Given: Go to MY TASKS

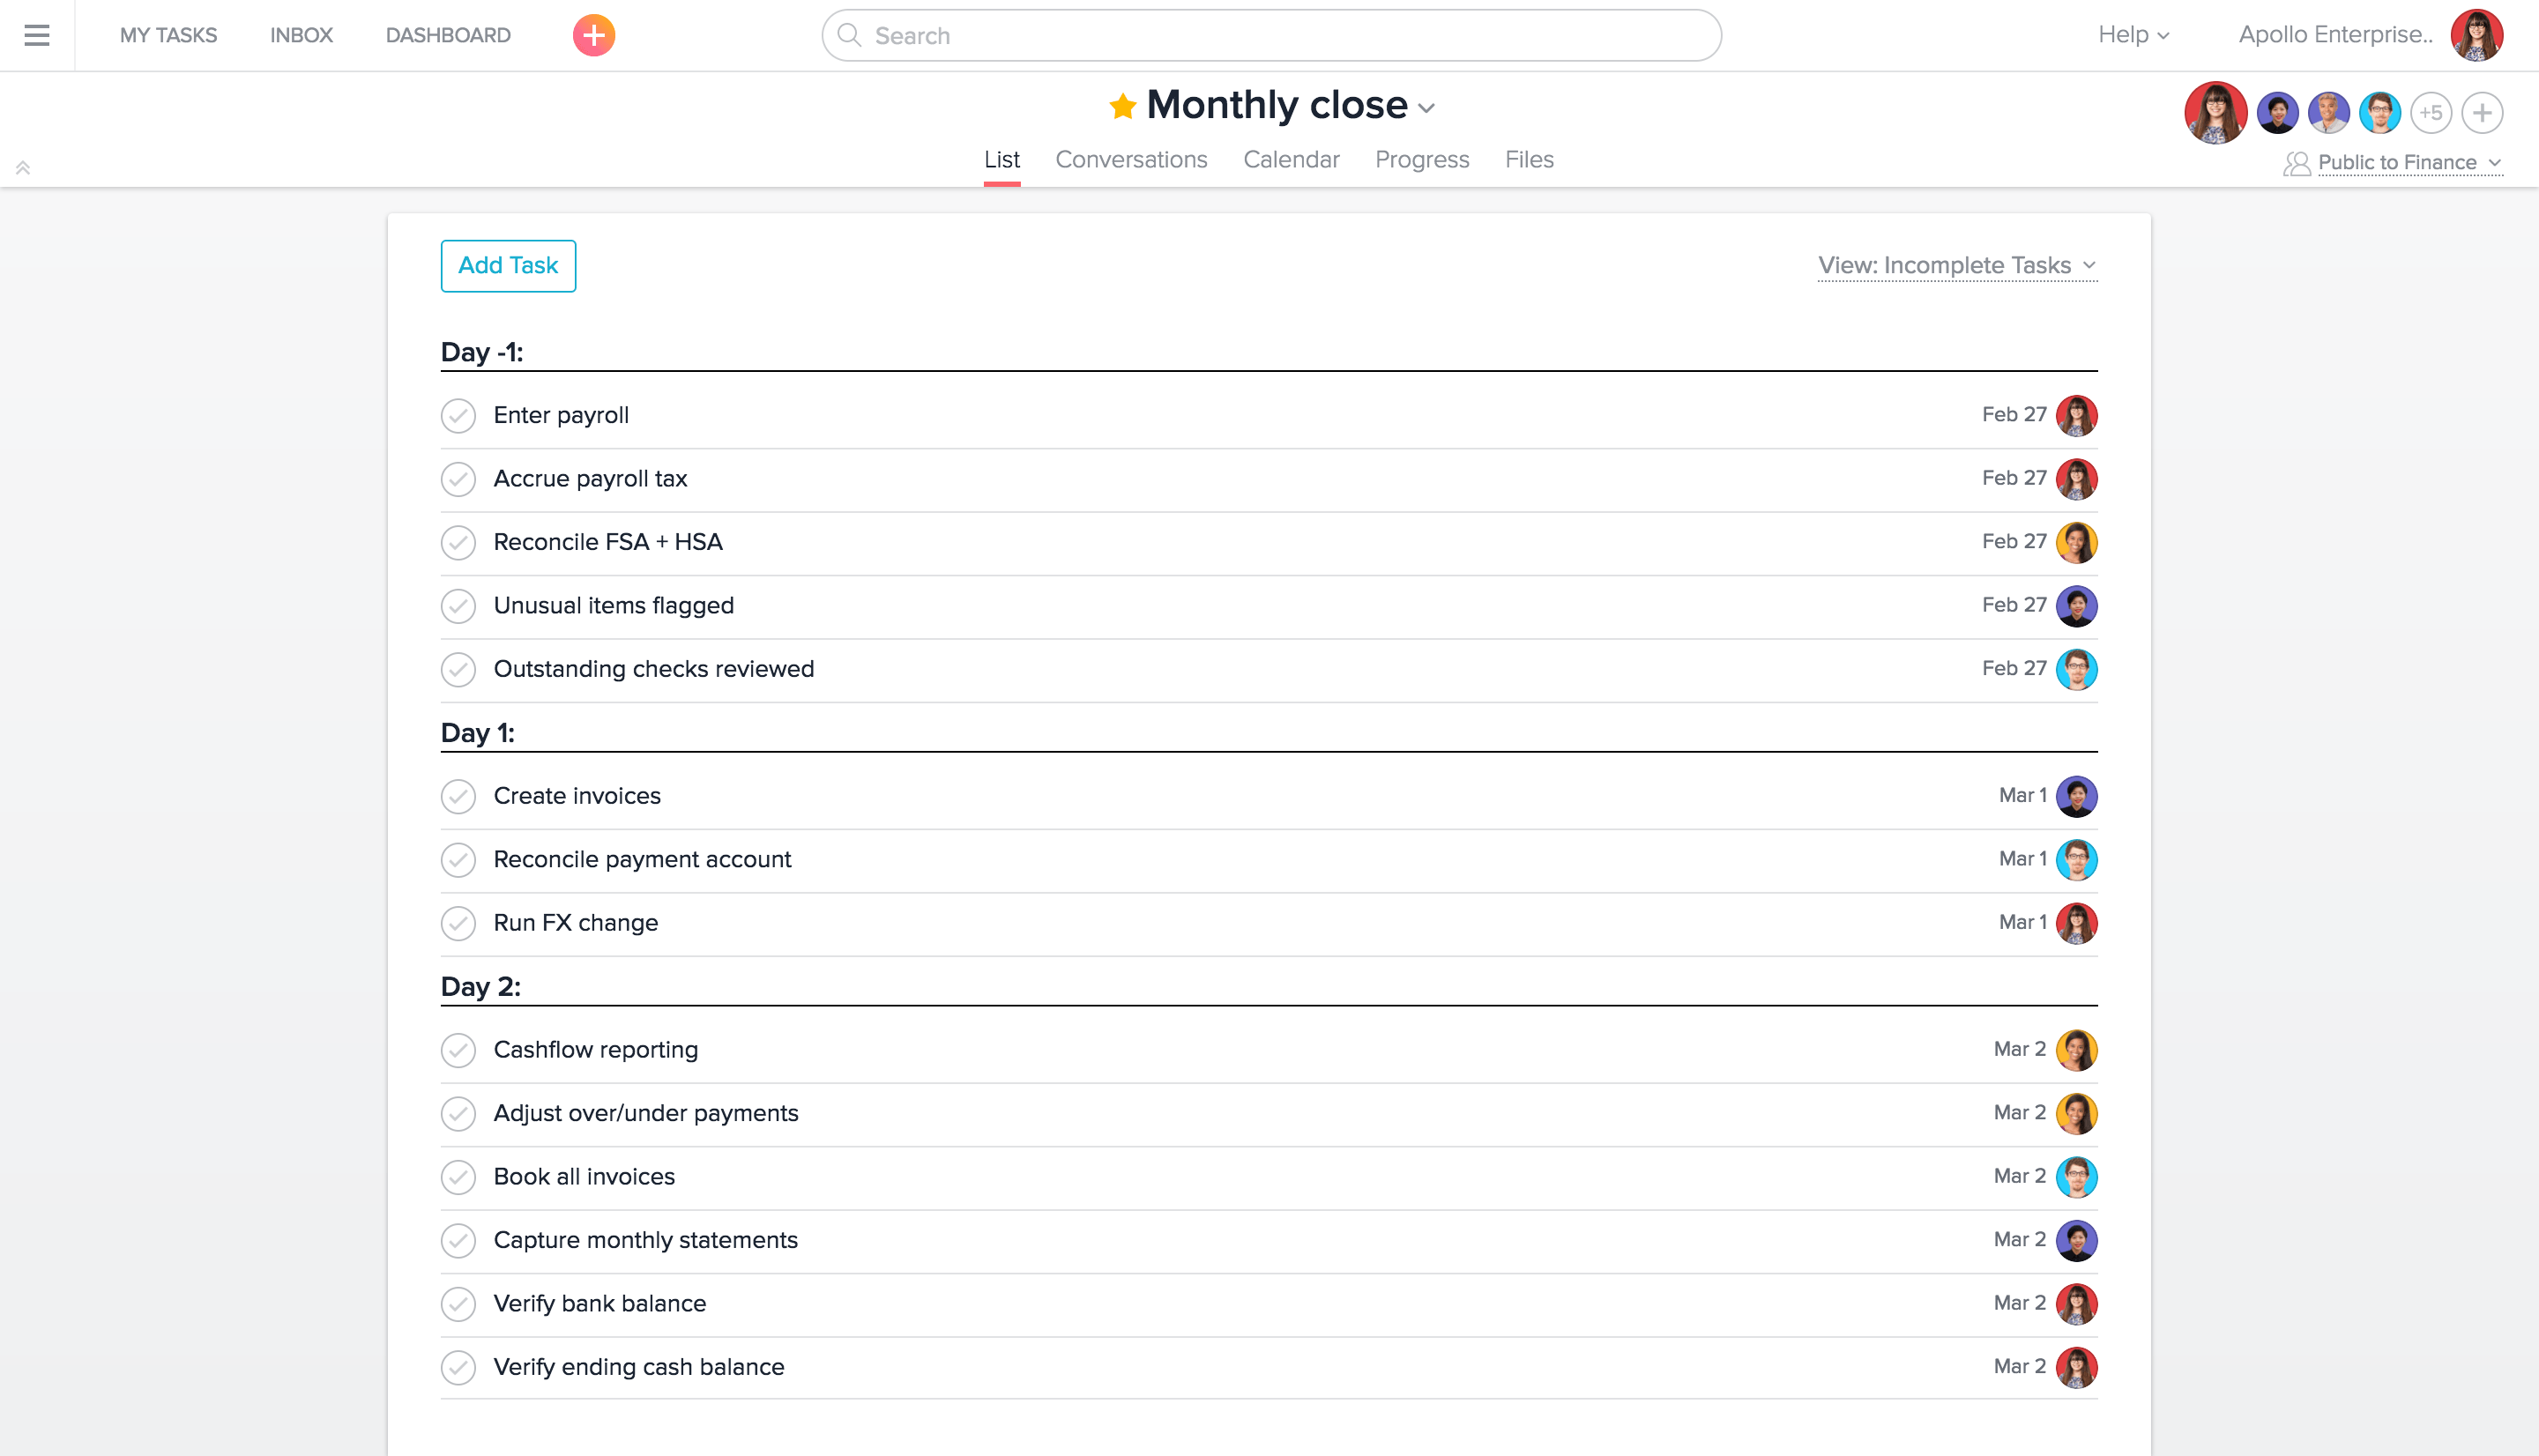Looking at the screenshot, I should click(168, 35).
